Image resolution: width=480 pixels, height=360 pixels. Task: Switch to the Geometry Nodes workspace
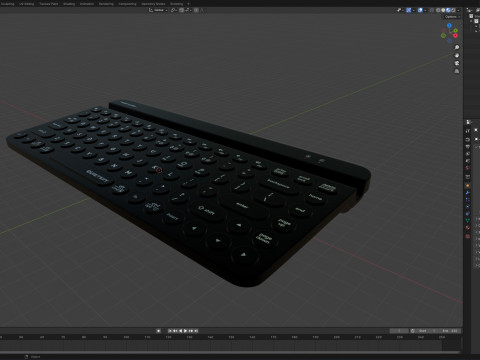pos(153,4)
